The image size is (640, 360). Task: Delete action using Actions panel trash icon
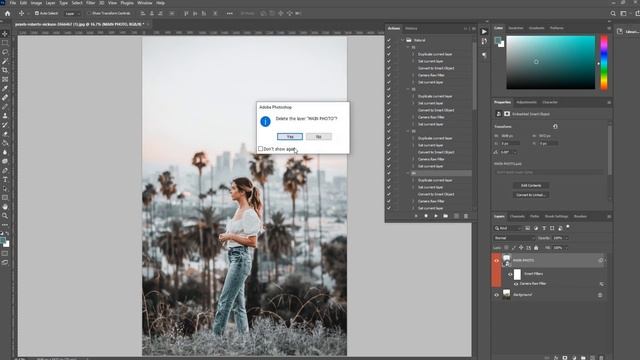(x=466, y=216)
